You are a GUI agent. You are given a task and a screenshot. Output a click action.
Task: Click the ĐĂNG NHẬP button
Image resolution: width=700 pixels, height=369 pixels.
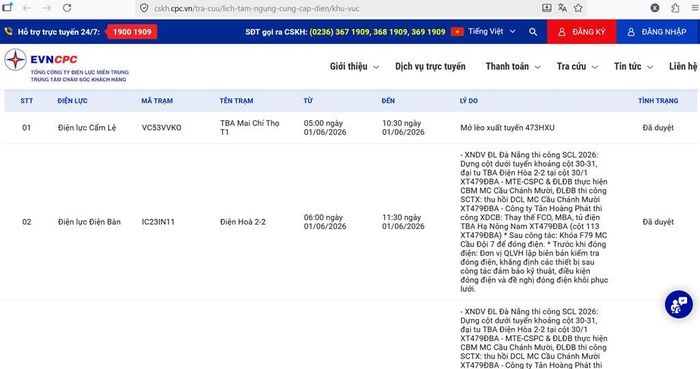657,32
